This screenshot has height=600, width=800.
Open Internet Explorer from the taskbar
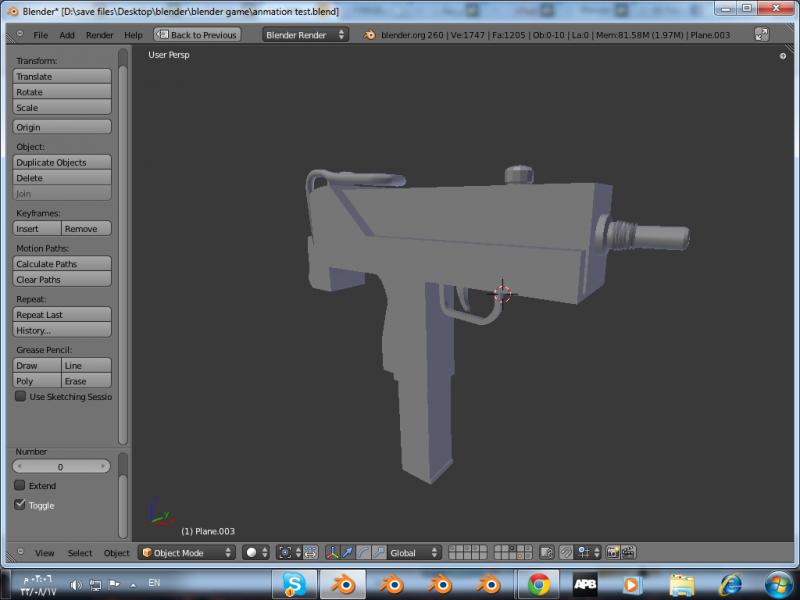pyautogui.click(x=731, y=585)
